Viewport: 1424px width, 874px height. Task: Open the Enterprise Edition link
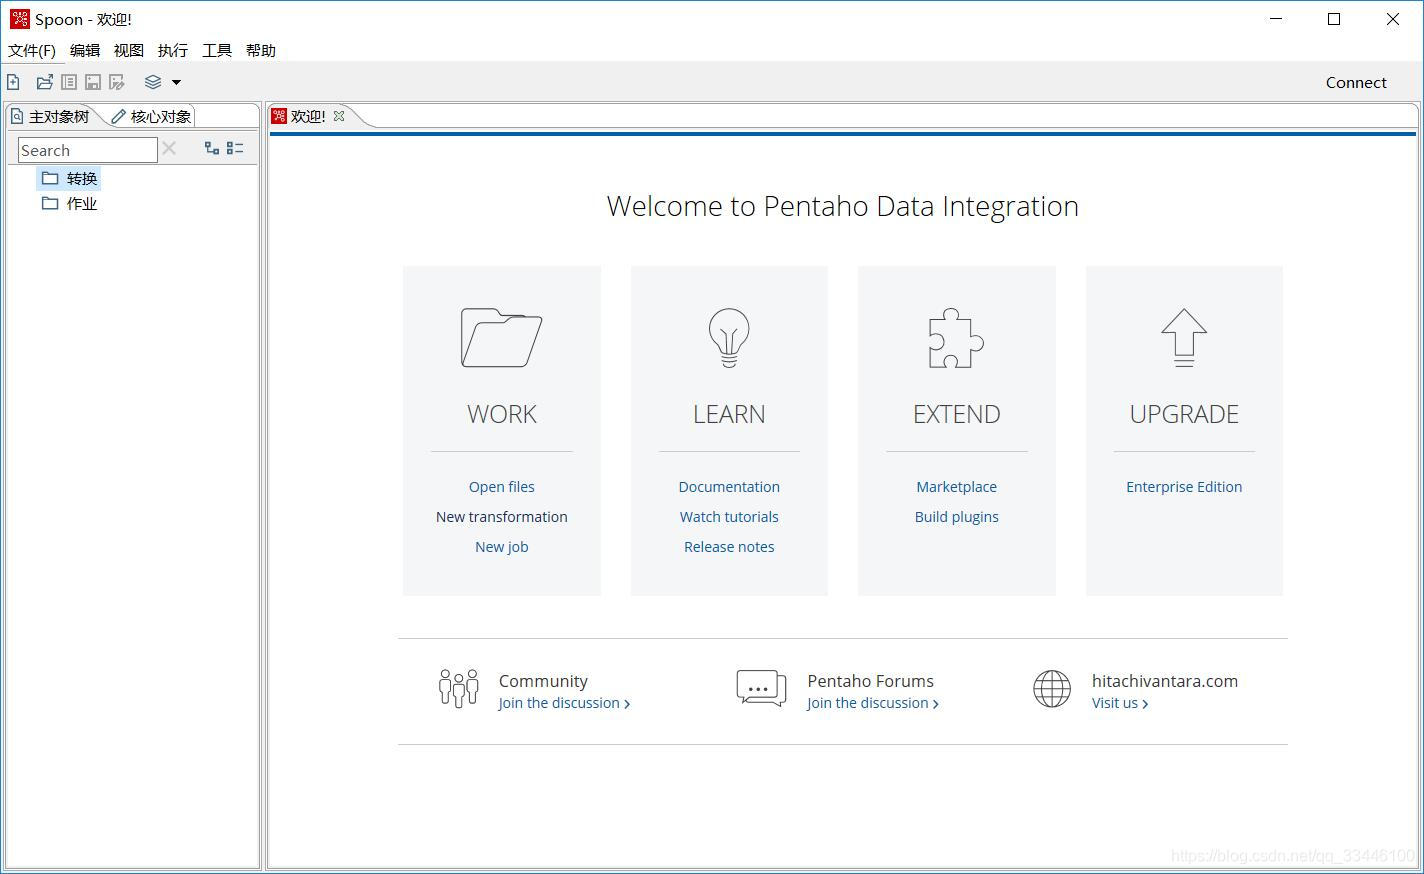(x=1184, y=487)
